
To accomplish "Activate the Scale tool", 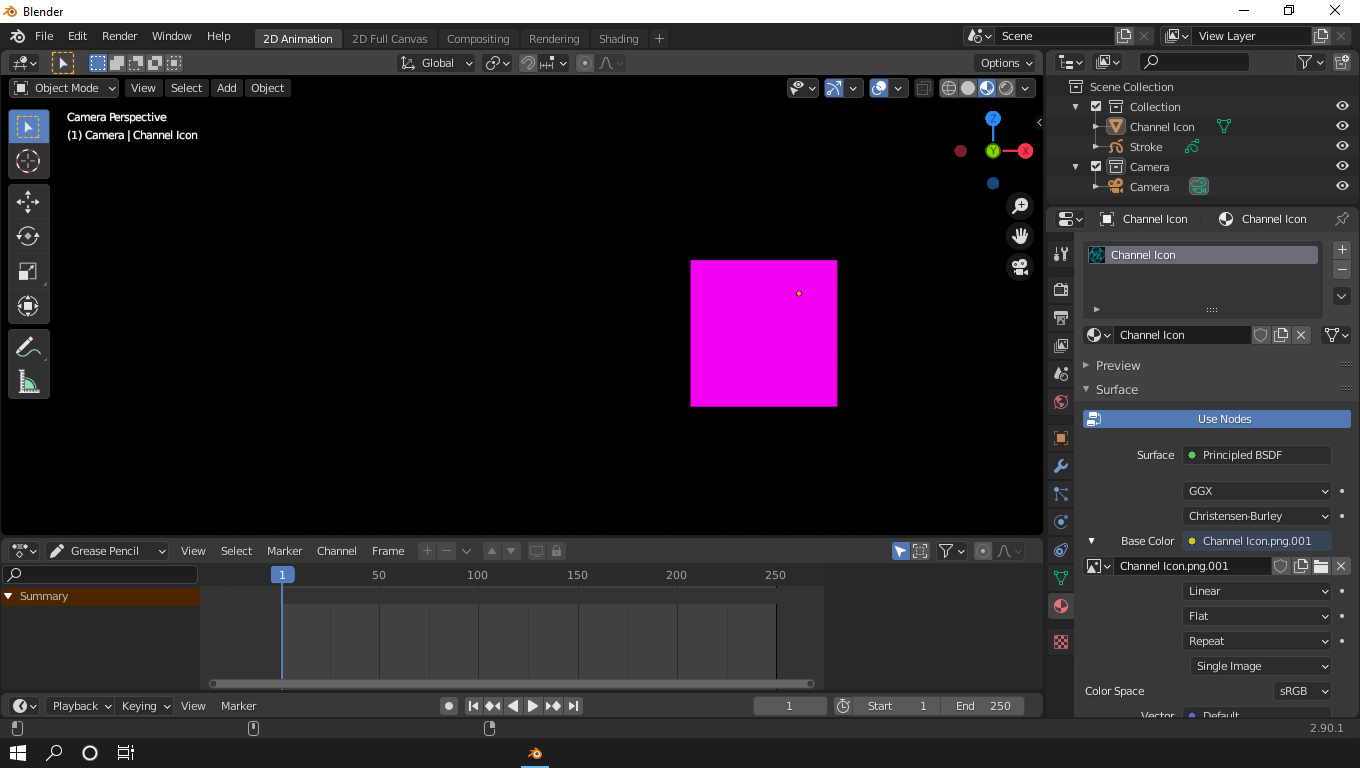I will tap(28, 271).
